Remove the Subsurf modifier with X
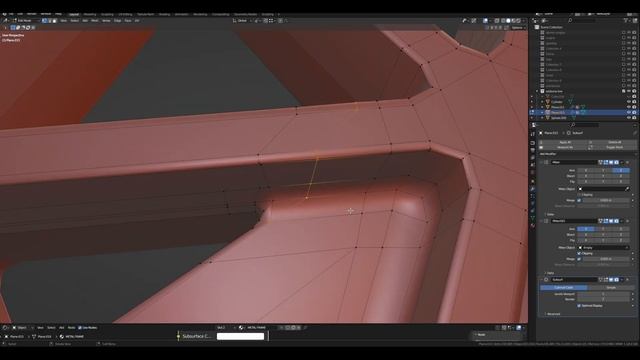This screenshot has width=640, height=360. click(628, 280)
